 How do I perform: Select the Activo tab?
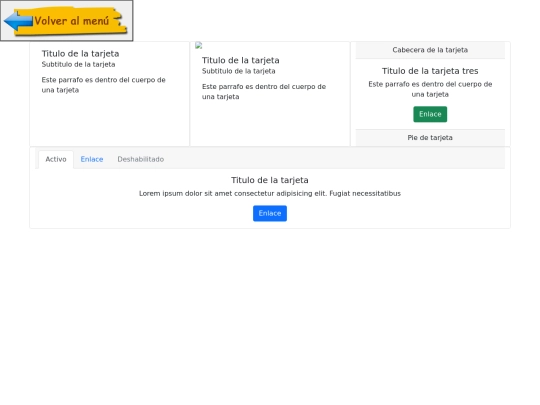tap(56, 159)
